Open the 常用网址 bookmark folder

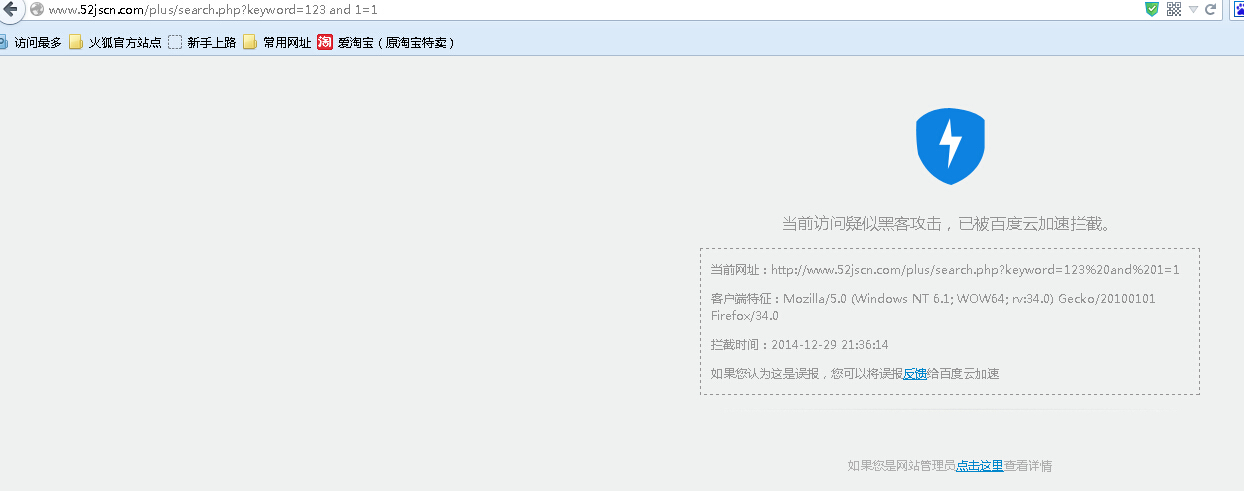(277, 42)
